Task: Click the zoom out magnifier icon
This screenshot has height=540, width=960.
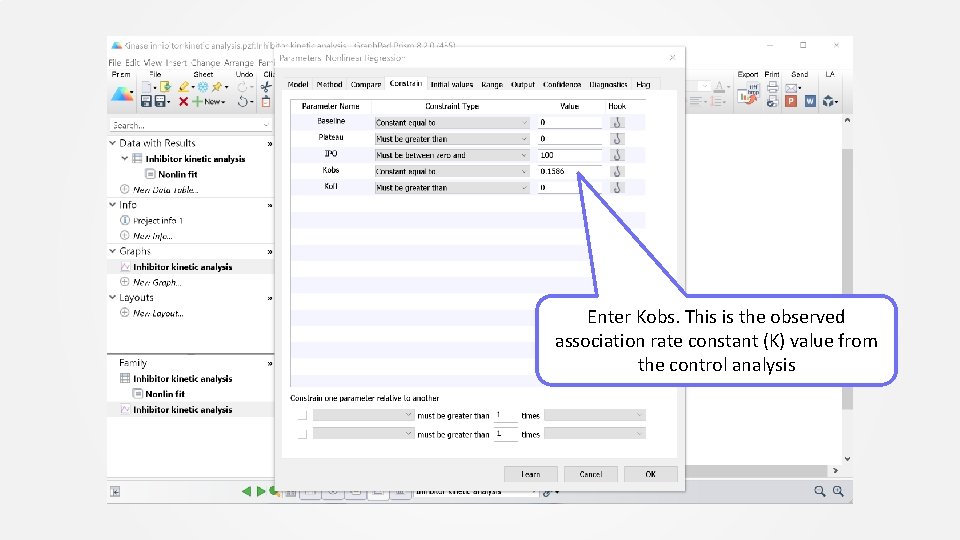Action: coord(820,491)
